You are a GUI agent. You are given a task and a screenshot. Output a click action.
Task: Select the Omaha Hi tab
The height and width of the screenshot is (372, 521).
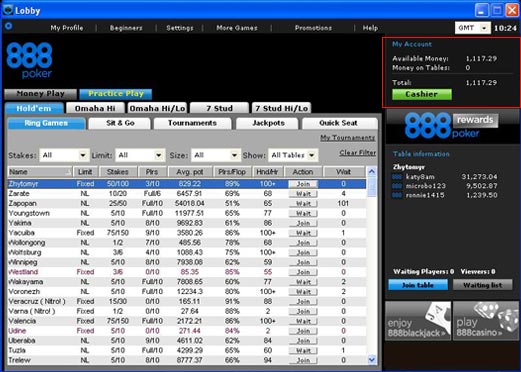coord(95,108)
